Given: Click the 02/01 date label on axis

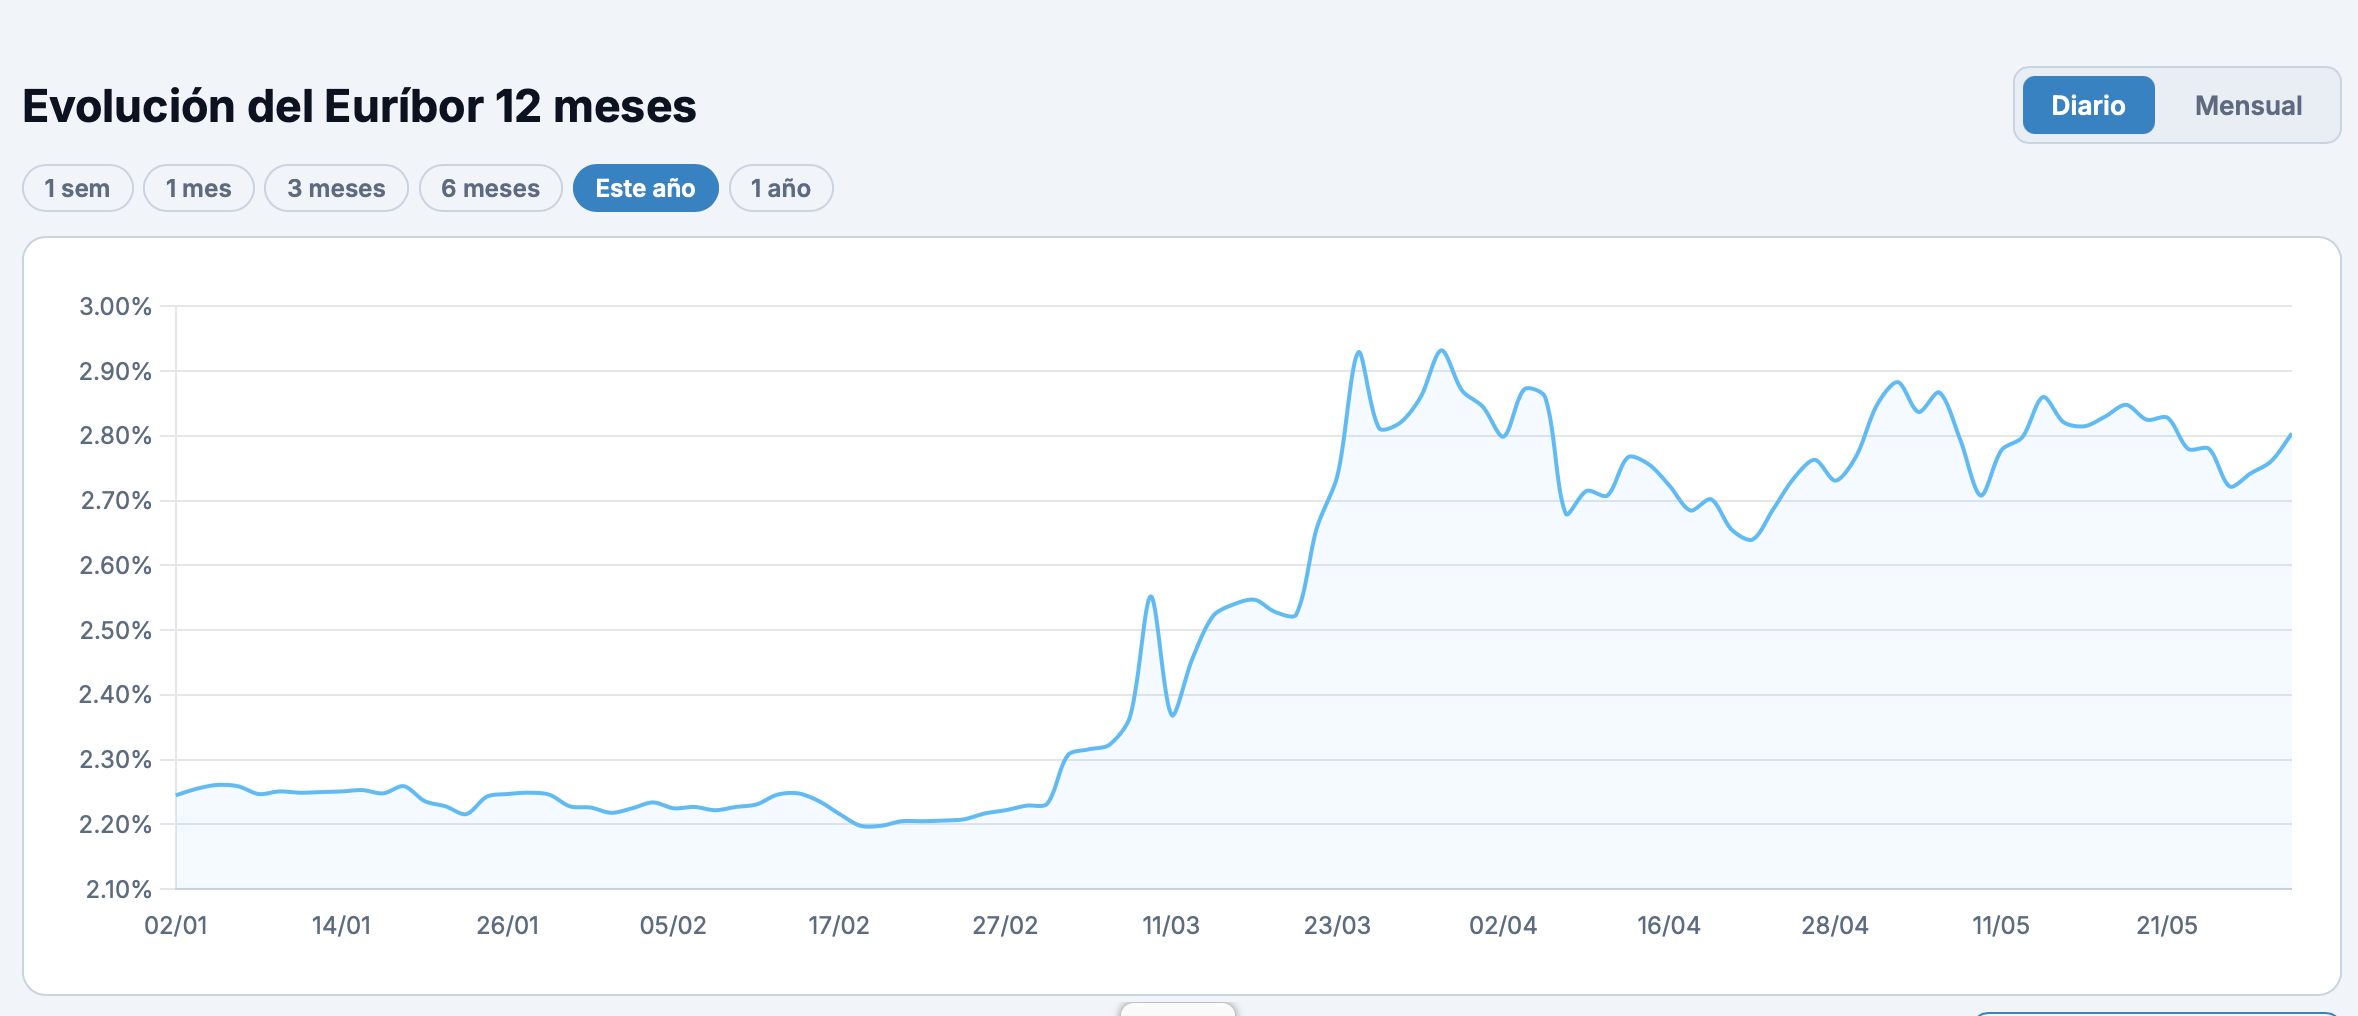Looking at the screenshot, I should [176, 925].
